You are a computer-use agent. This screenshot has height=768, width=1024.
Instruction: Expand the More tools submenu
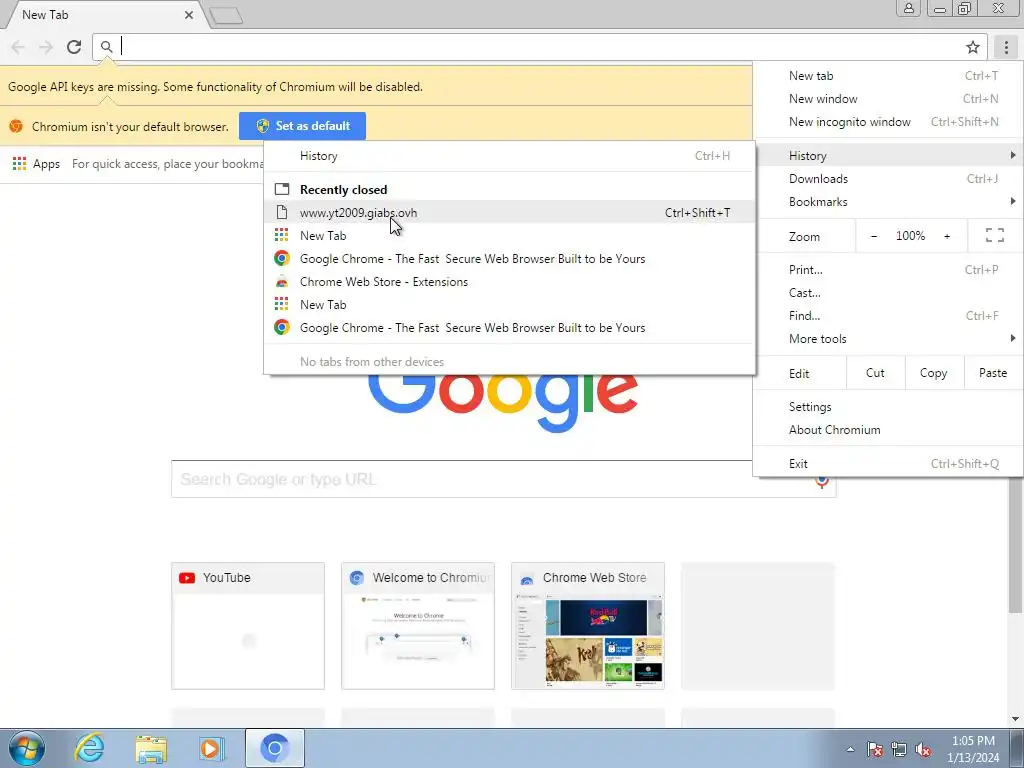[888, 339]
